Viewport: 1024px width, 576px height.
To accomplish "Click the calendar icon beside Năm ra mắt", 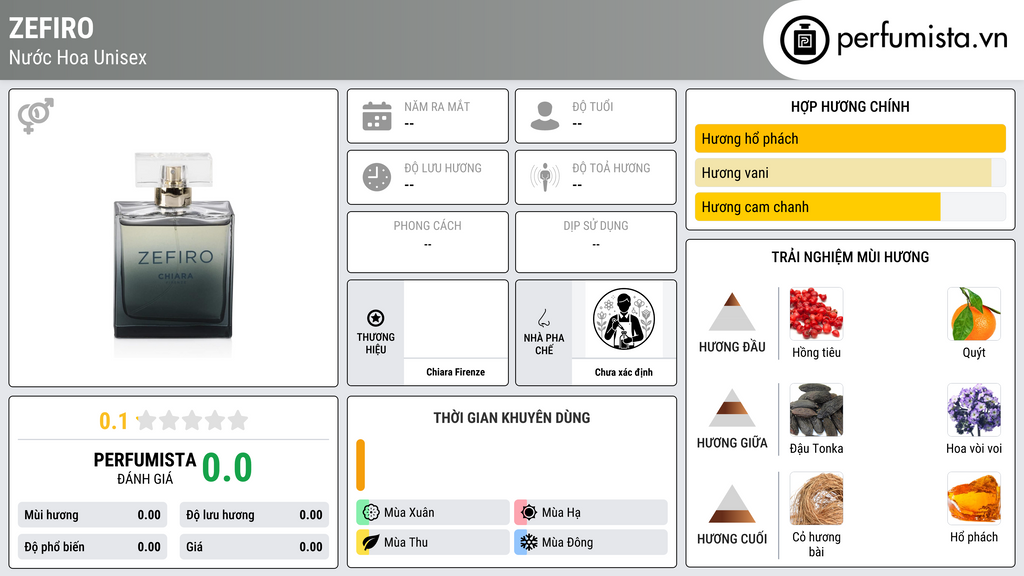I will click(x=377, y=116).
